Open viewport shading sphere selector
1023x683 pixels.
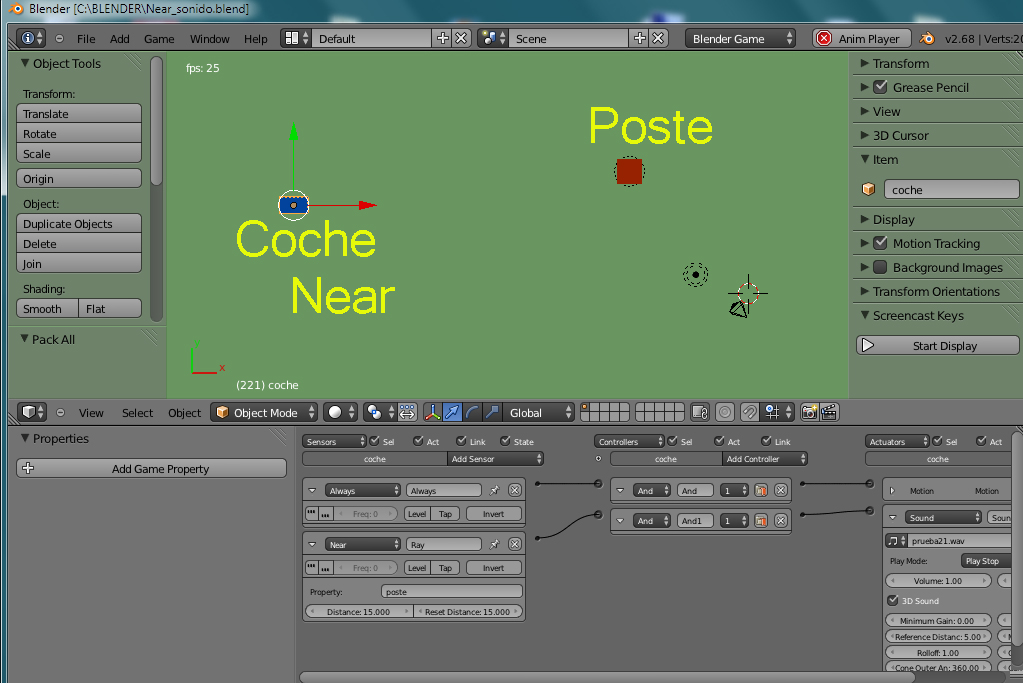click(341, 412)
